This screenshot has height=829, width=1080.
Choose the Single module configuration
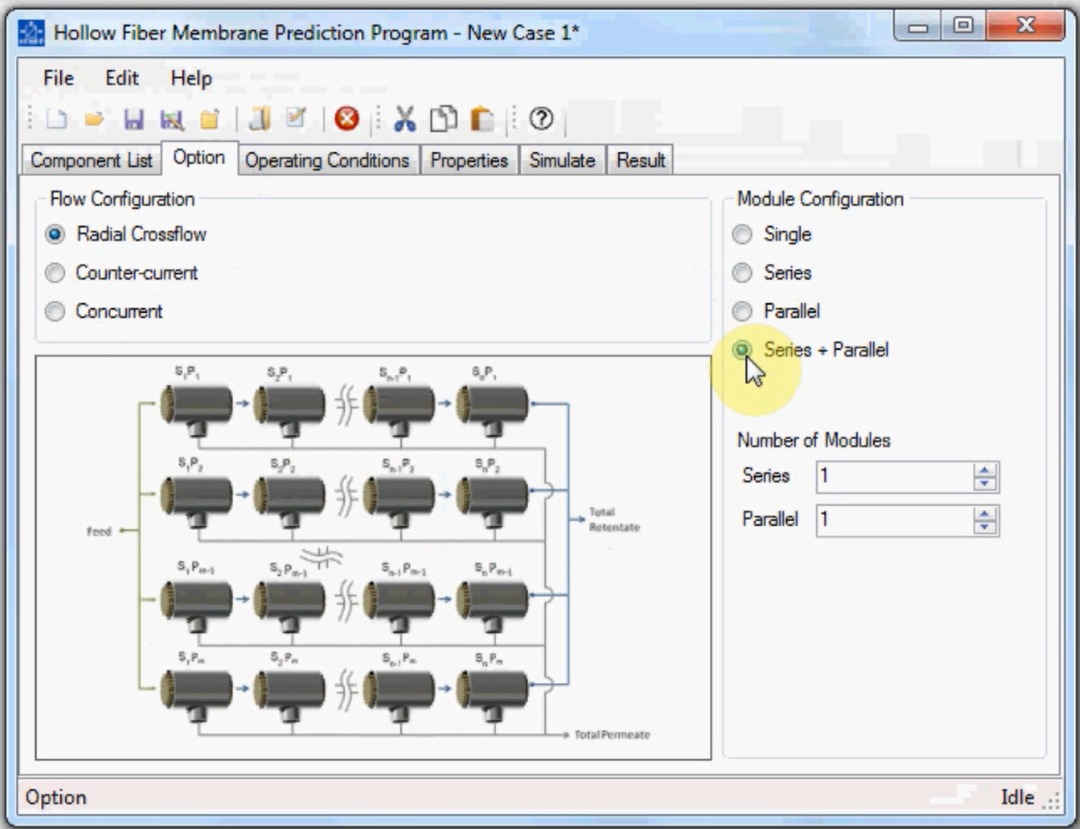(x=742, y=235)
